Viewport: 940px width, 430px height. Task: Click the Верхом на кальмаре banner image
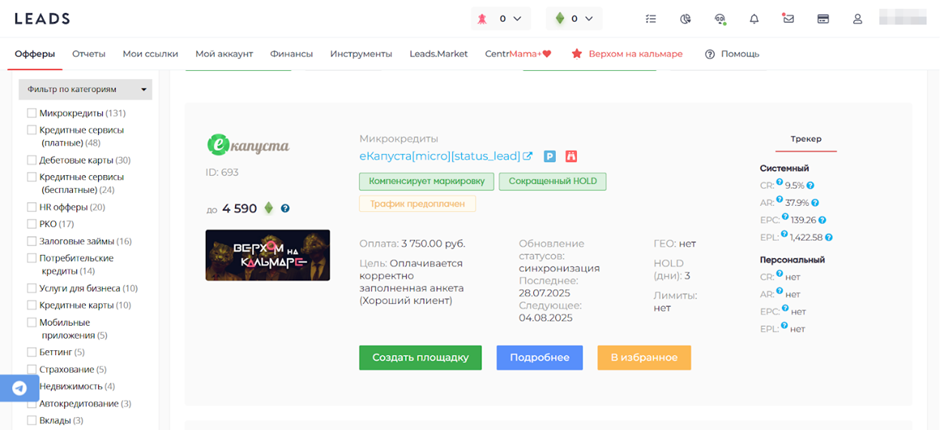click(x=267, y=255)
